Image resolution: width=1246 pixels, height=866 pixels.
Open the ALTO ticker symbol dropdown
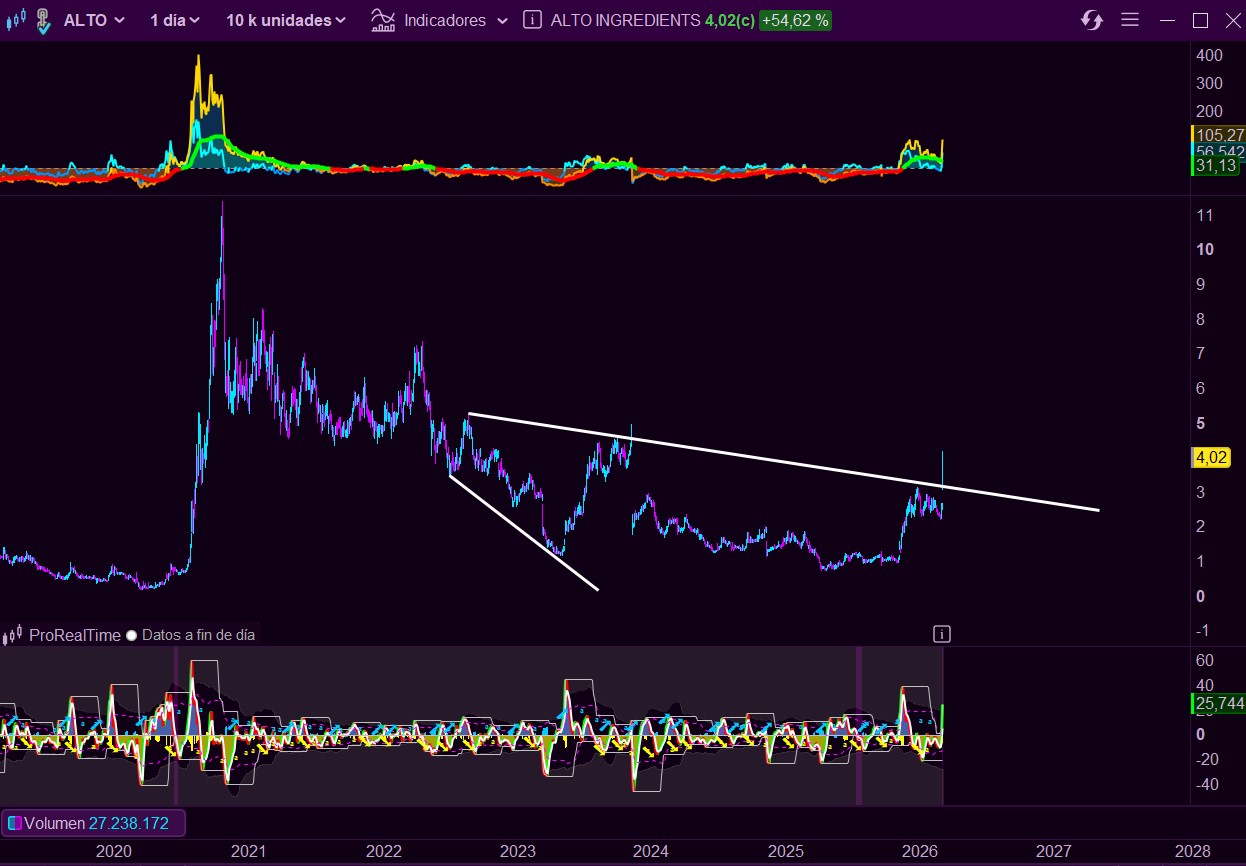pyautogui.click(x=94, y=20)
